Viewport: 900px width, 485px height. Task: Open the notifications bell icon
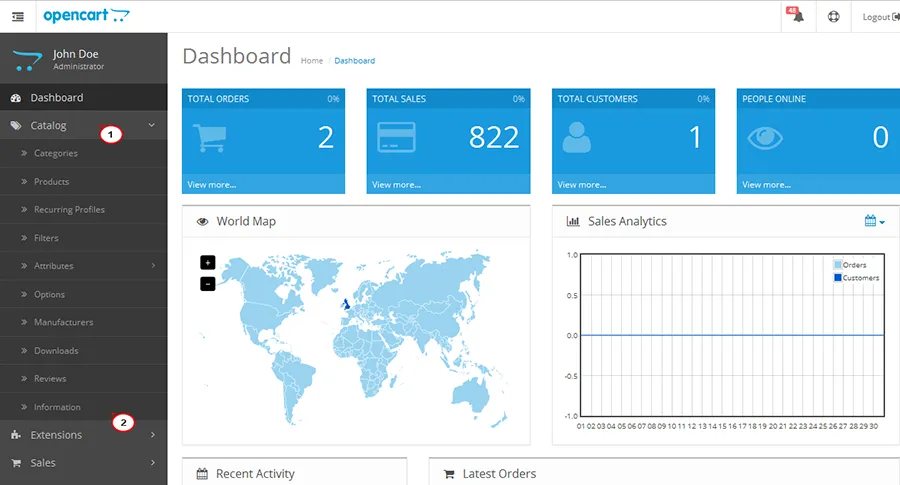[798, 16]
